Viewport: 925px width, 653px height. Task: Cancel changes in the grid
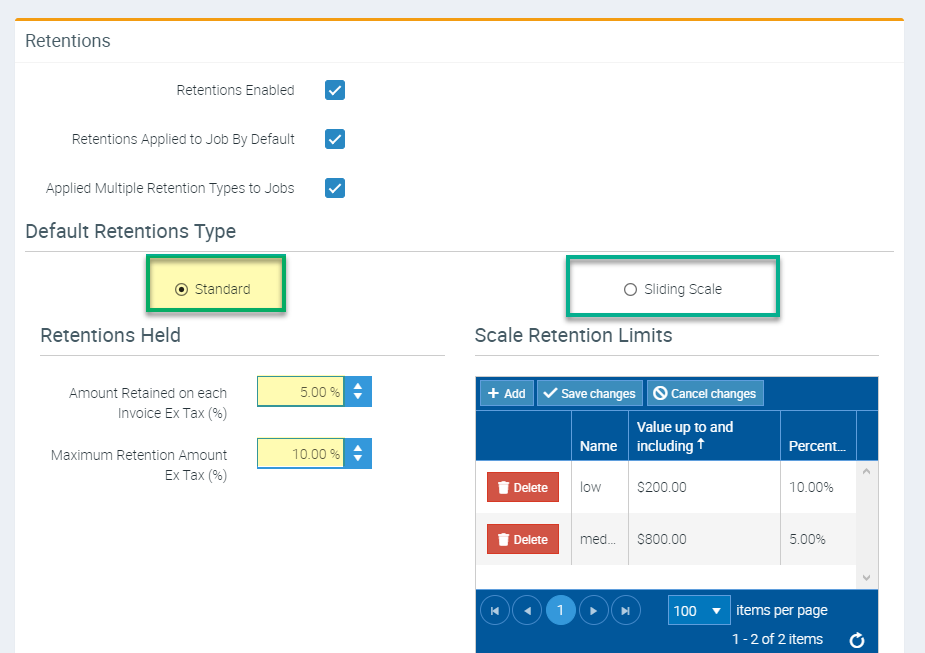[x=705, y=393]
